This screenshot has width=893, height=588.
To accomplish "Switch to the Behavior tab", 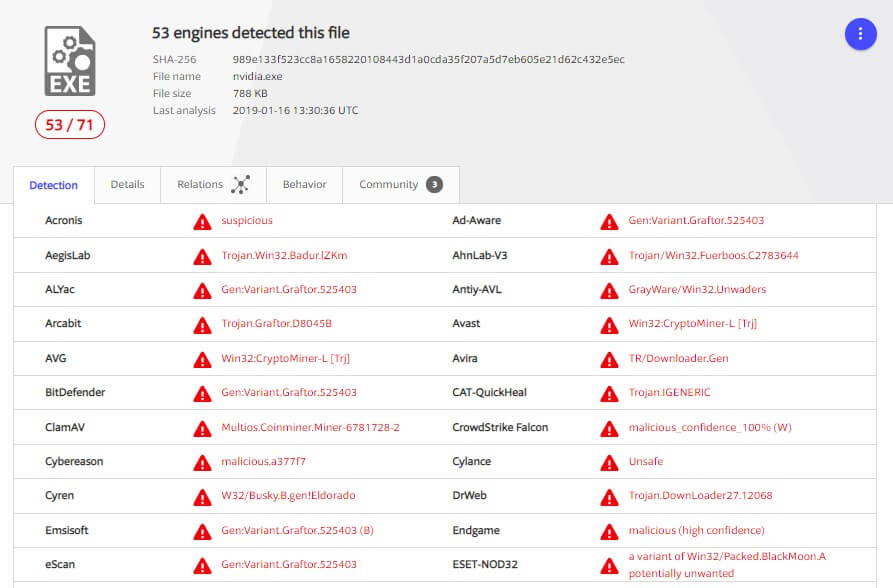I will (304, 185).
